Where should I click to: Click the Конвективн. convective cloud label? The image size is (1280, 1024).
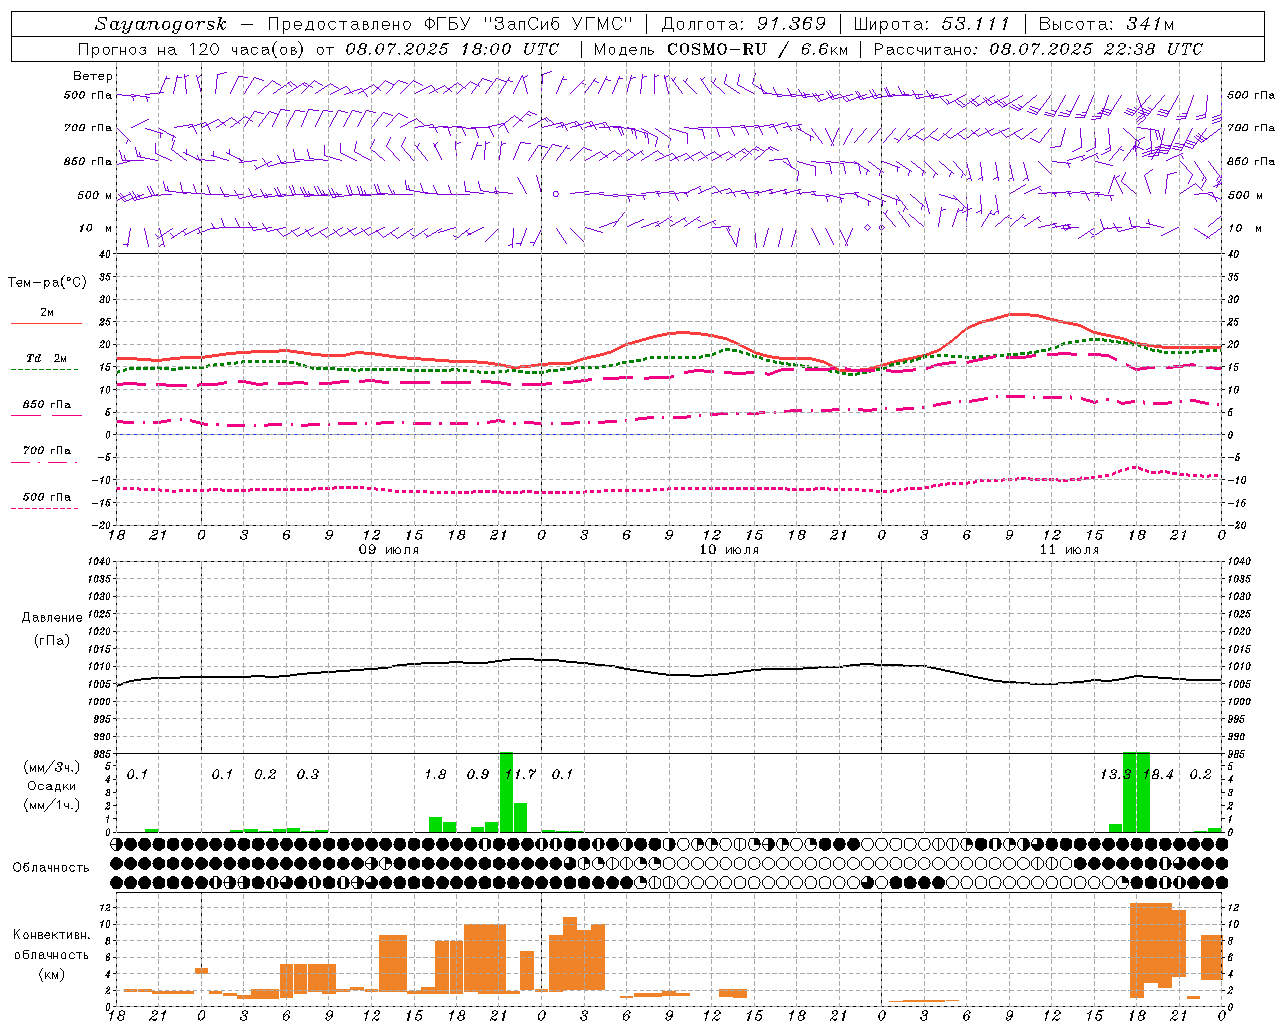(x=52, y=935)
